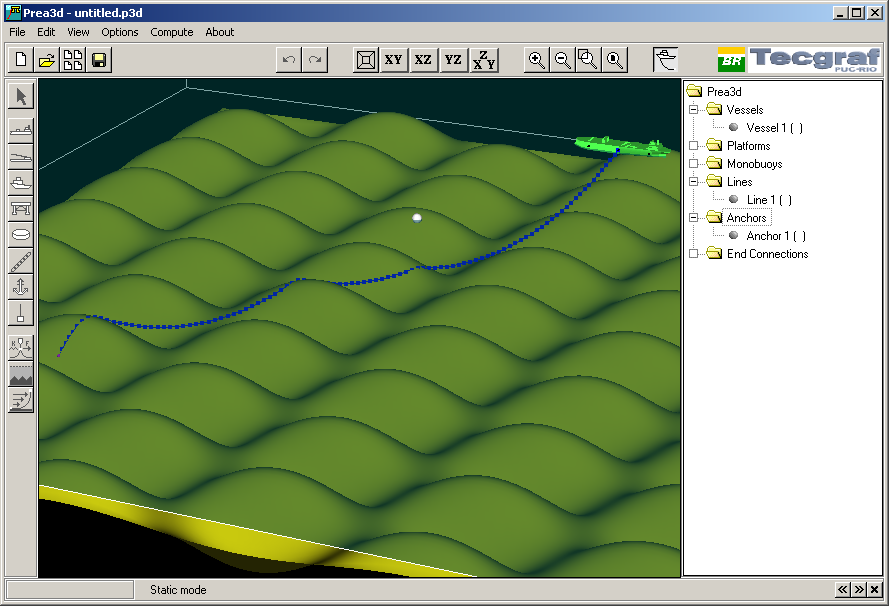Open the Compute menu

(x=172, y=32)
